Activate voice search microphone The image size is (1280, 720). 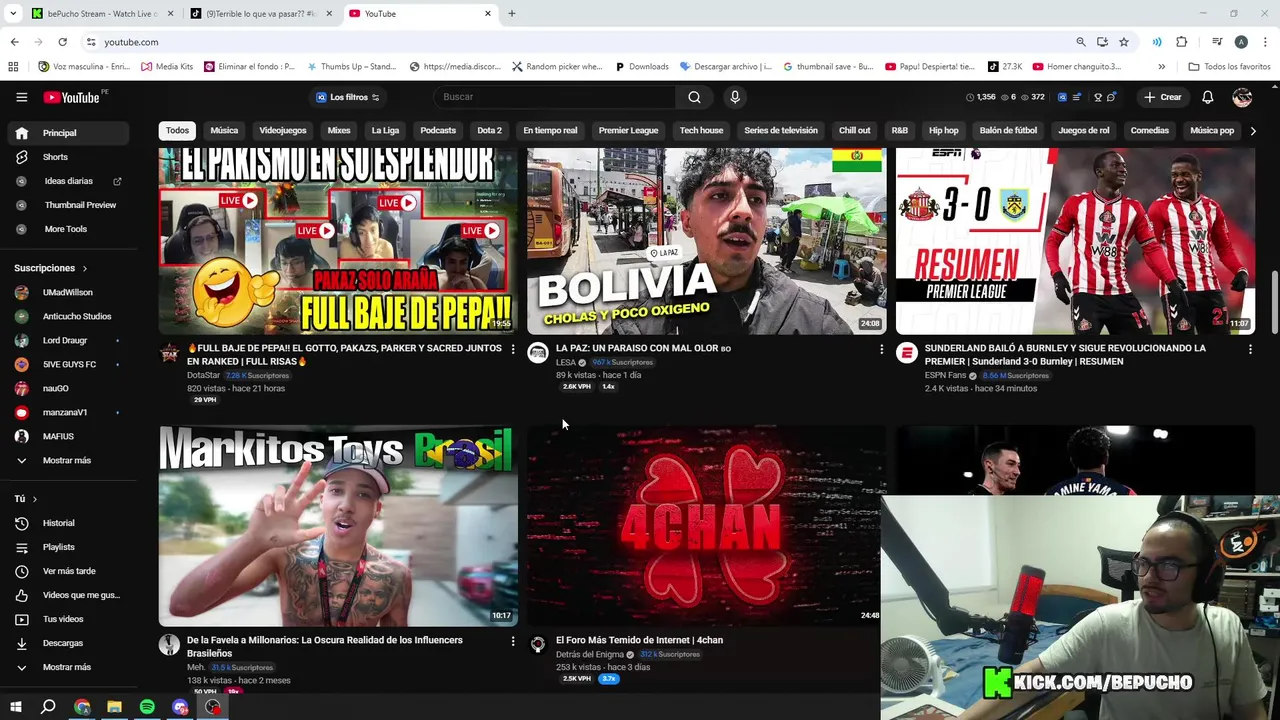tap(735, 97)
